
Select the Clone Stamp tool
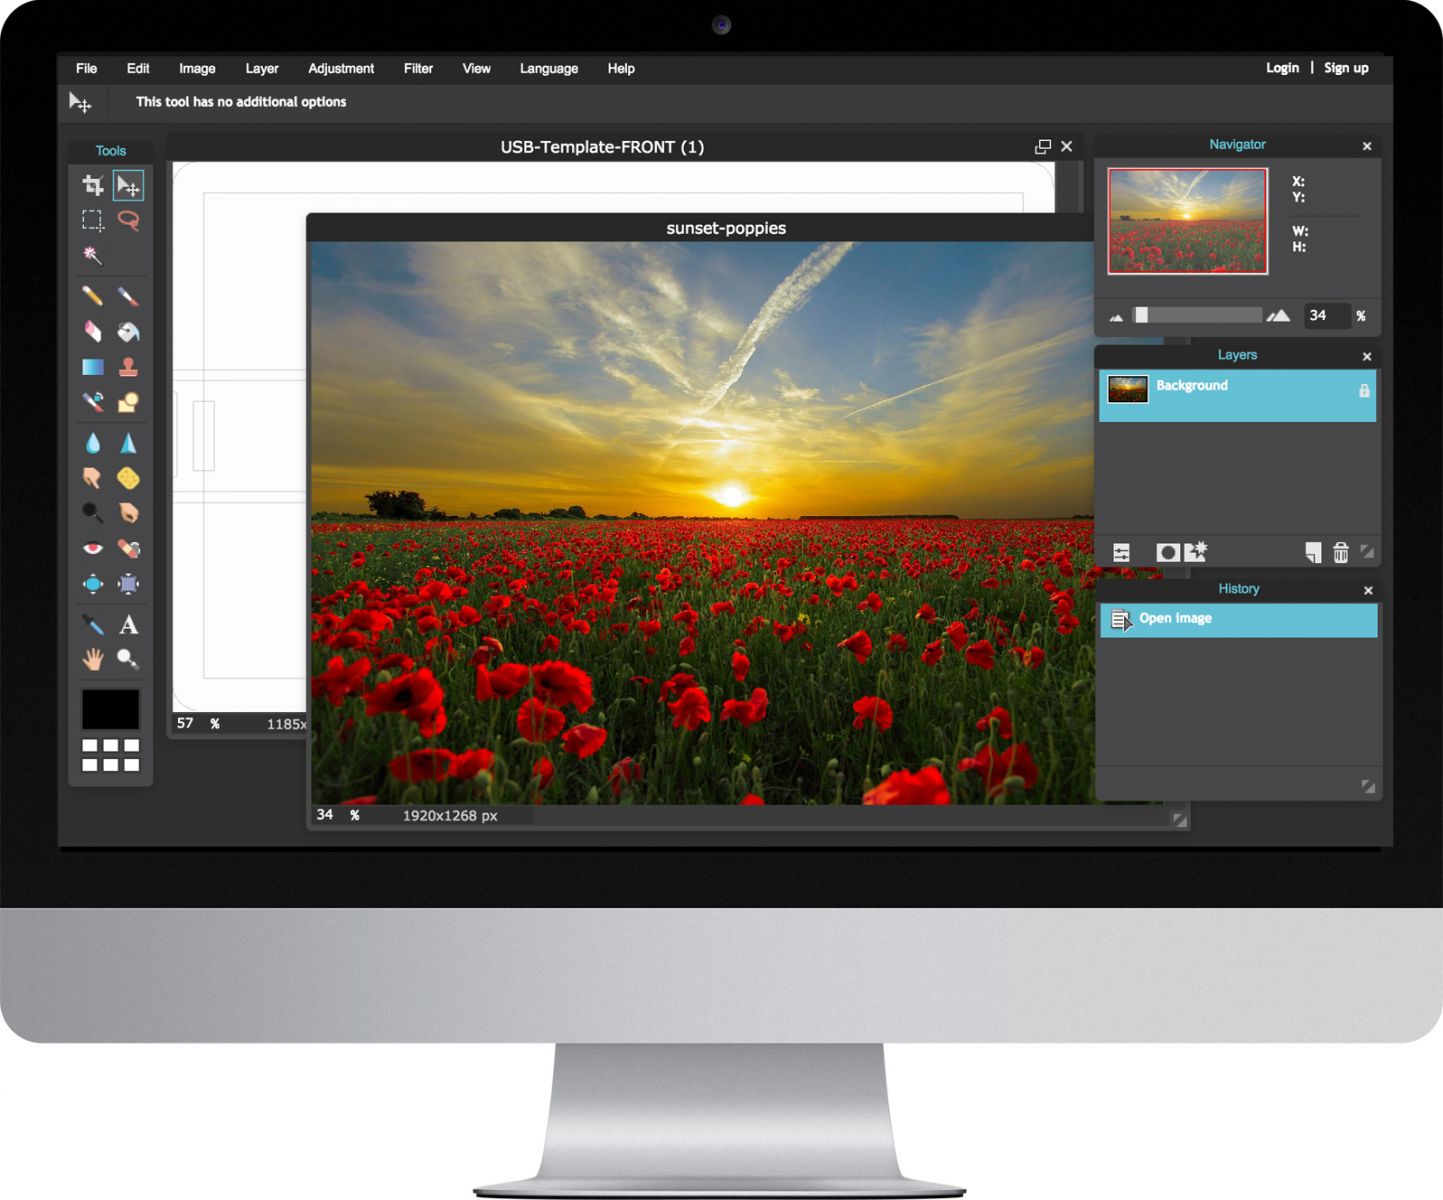coord(128,367)
